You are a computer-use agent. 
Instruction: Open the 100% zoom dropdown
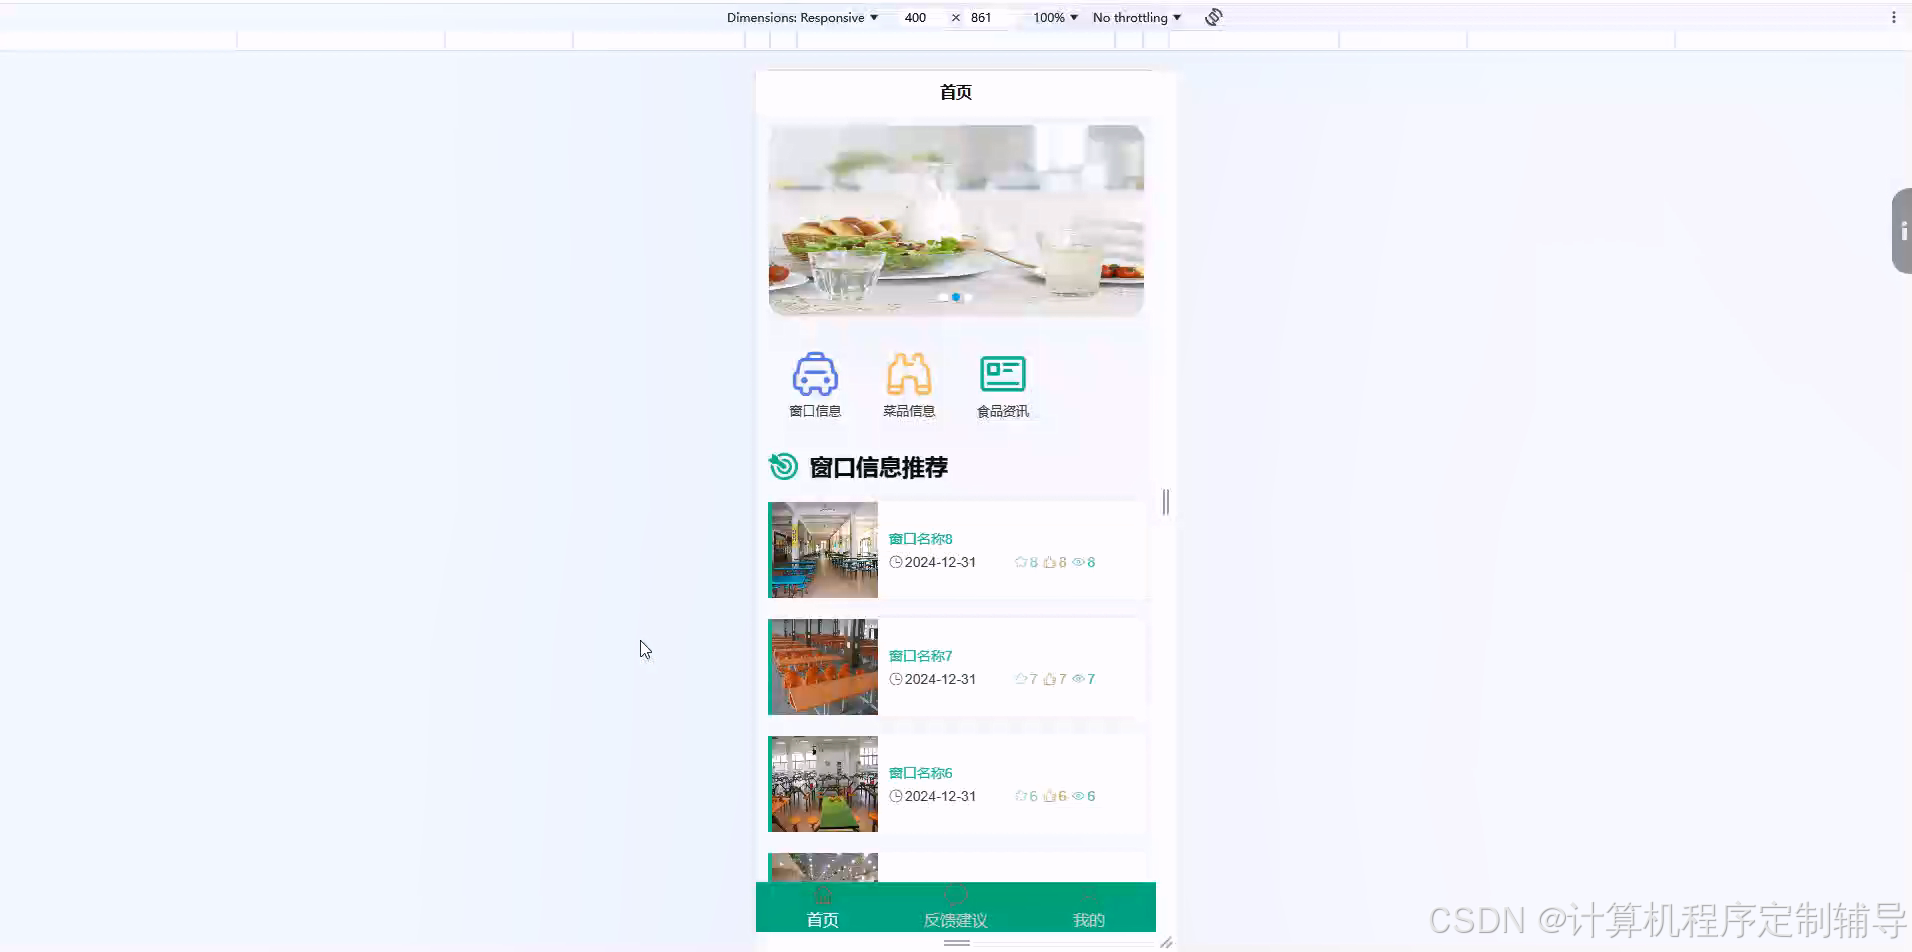1053,17
